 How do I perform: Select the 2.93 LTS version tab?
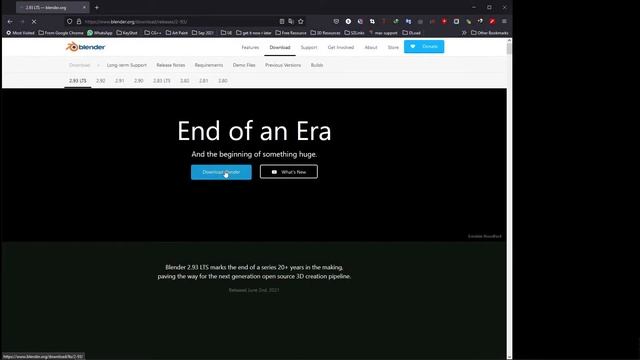(x=78, y=81)
